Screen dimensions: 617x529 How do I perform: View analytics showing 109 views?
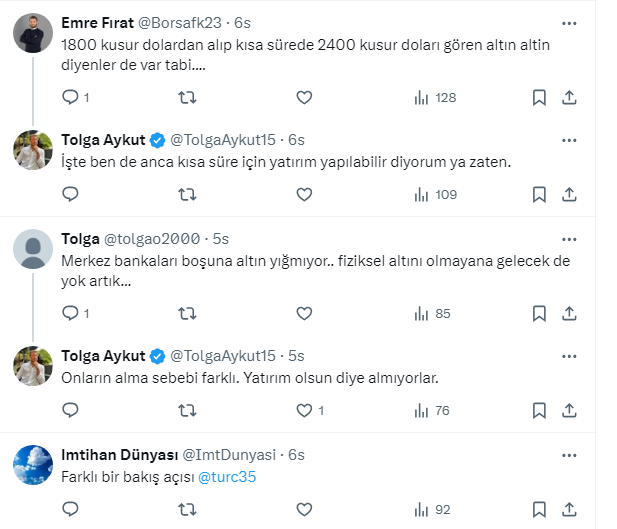[435, 194]
